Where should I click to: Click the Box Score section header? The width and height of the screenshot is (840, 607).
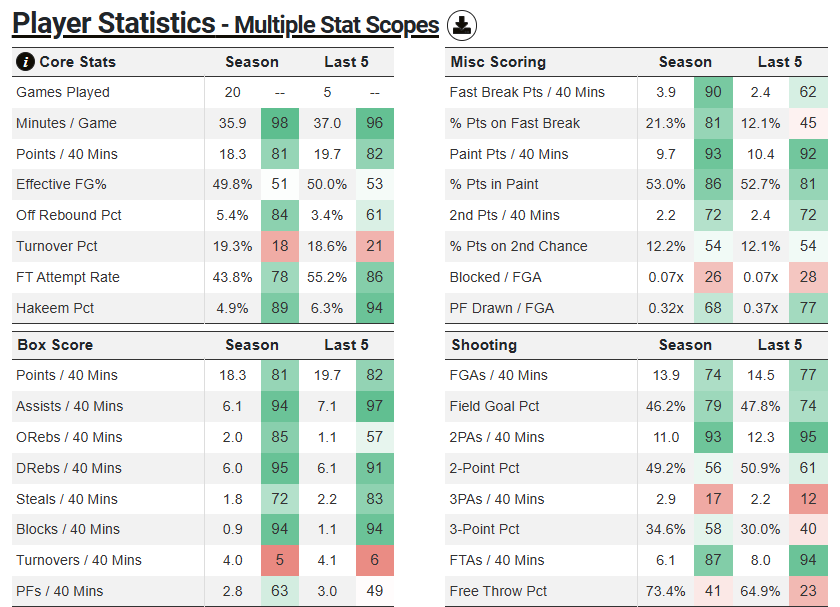(55, 345)
